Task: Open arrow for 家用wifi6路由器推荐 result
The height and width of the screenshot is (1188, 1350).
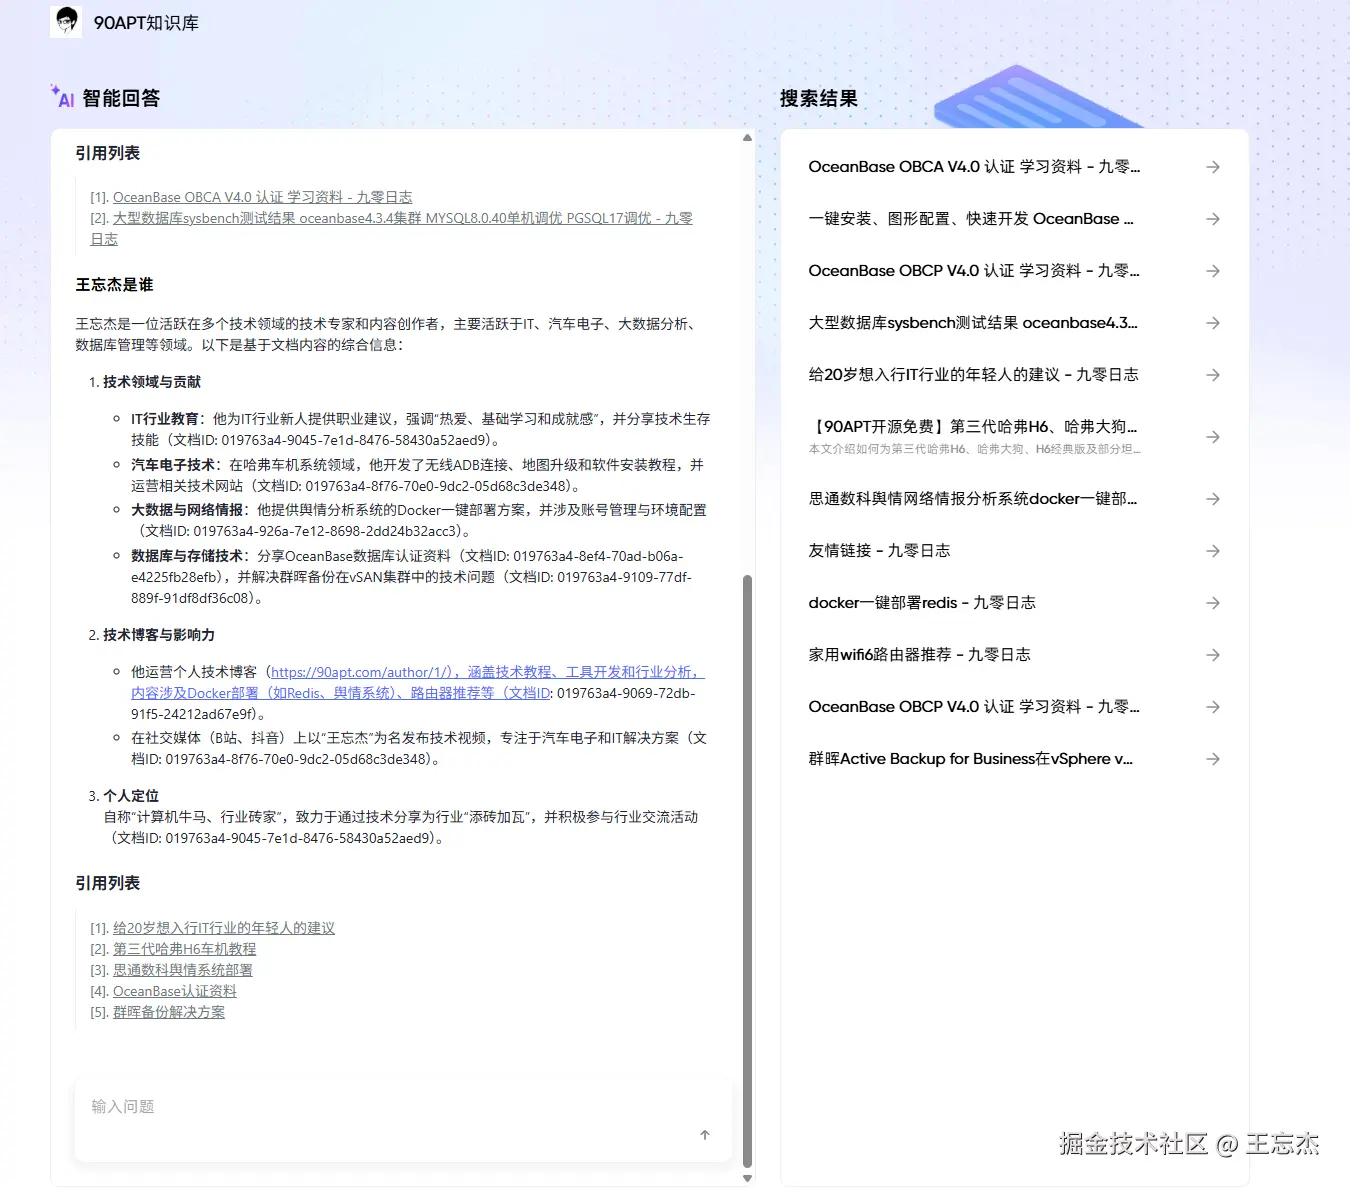Action: coord(1212,655)
